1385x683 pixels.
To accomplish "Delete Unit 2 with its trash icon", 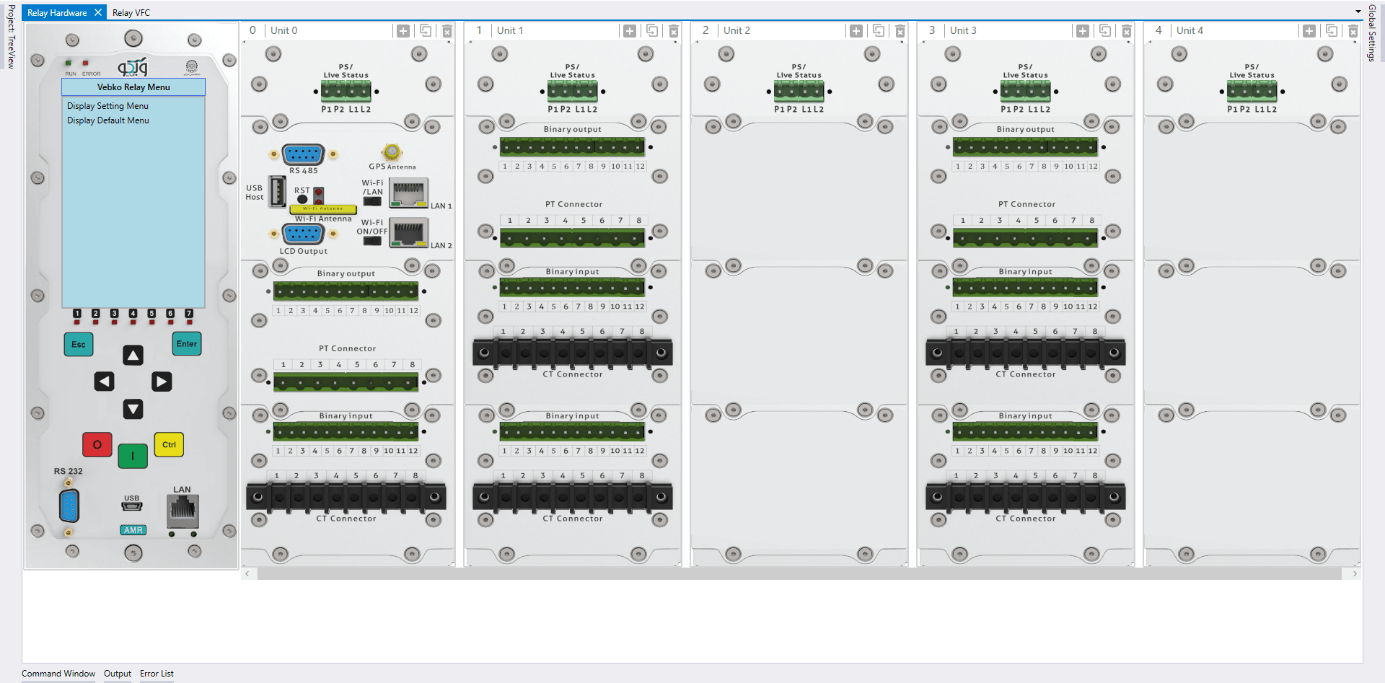I will (900, 31).
